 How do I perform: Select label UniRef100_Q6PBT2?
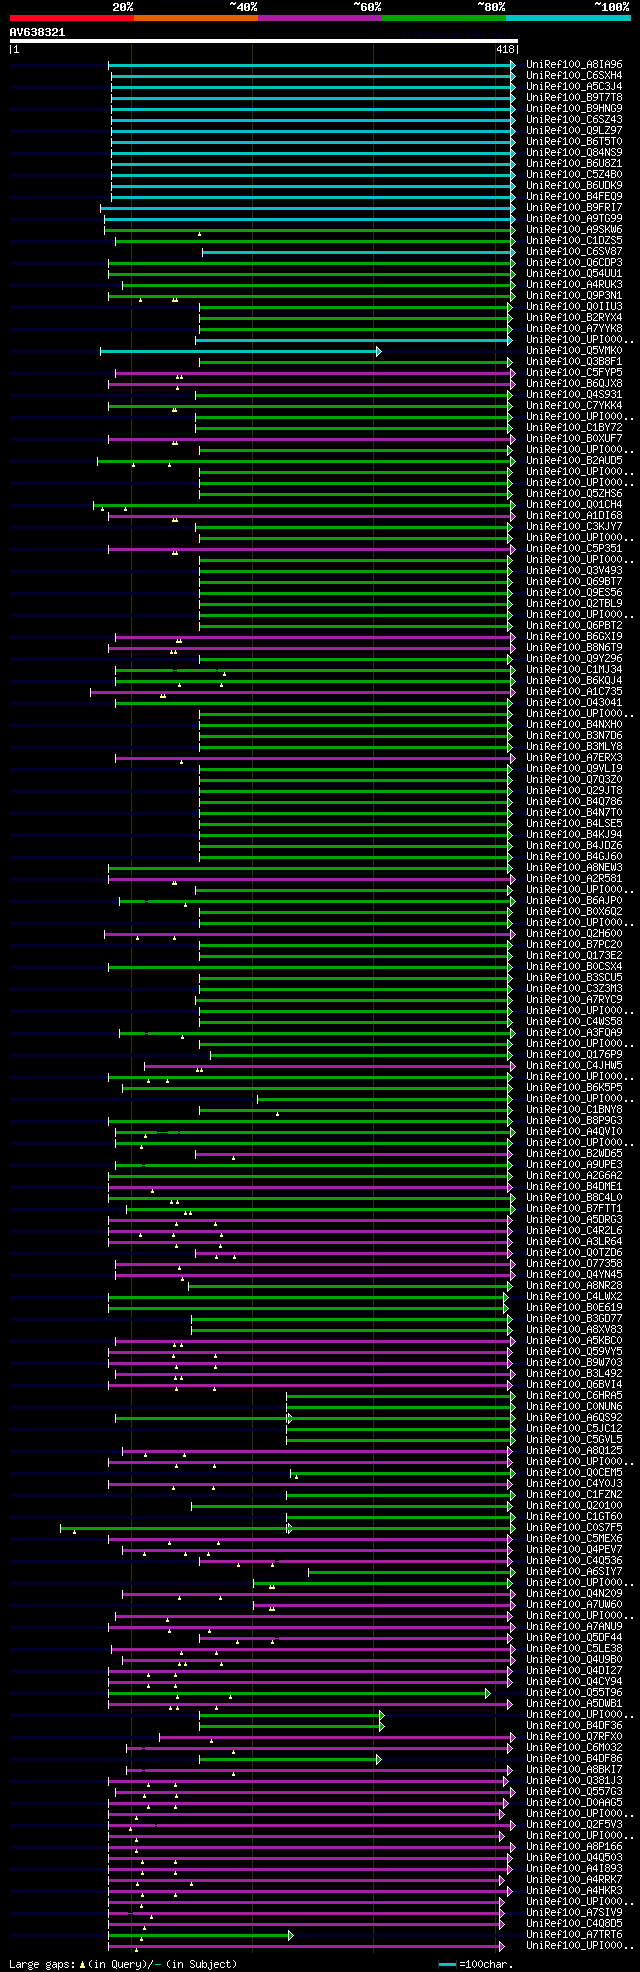coord(574,625)
